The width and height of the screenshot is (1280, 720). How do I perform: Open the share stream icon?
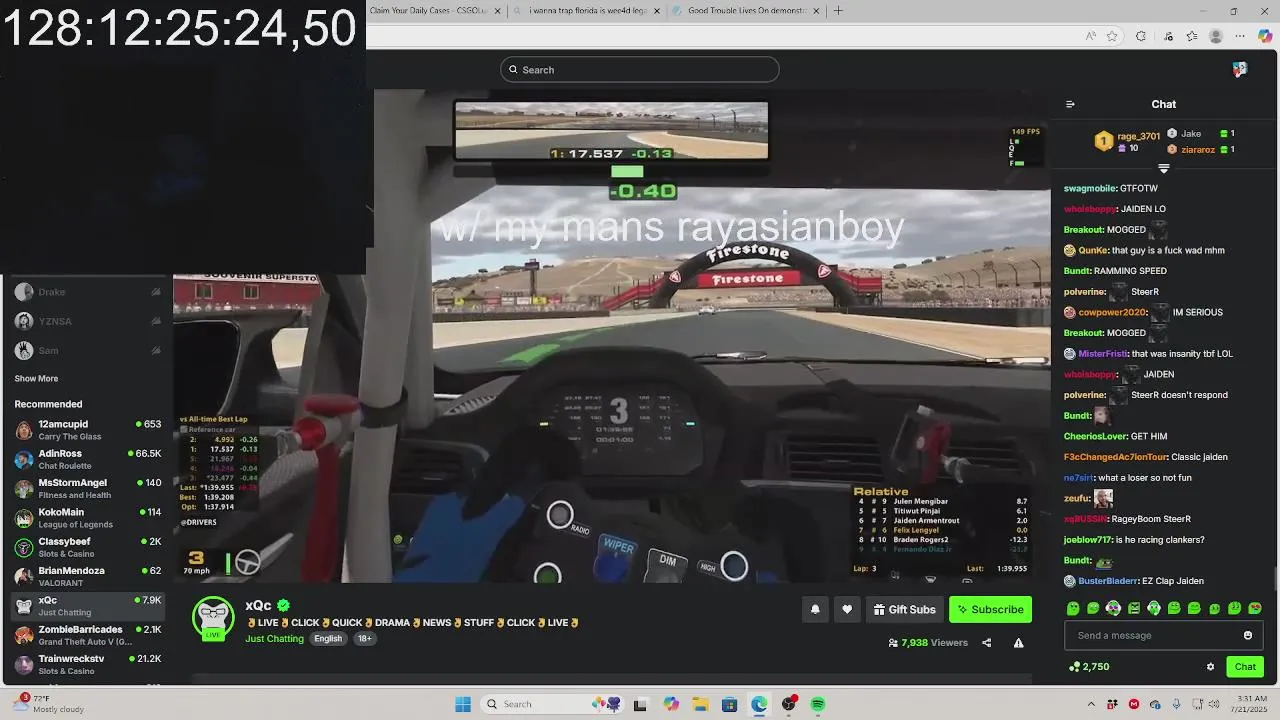[x=987, y=643]
